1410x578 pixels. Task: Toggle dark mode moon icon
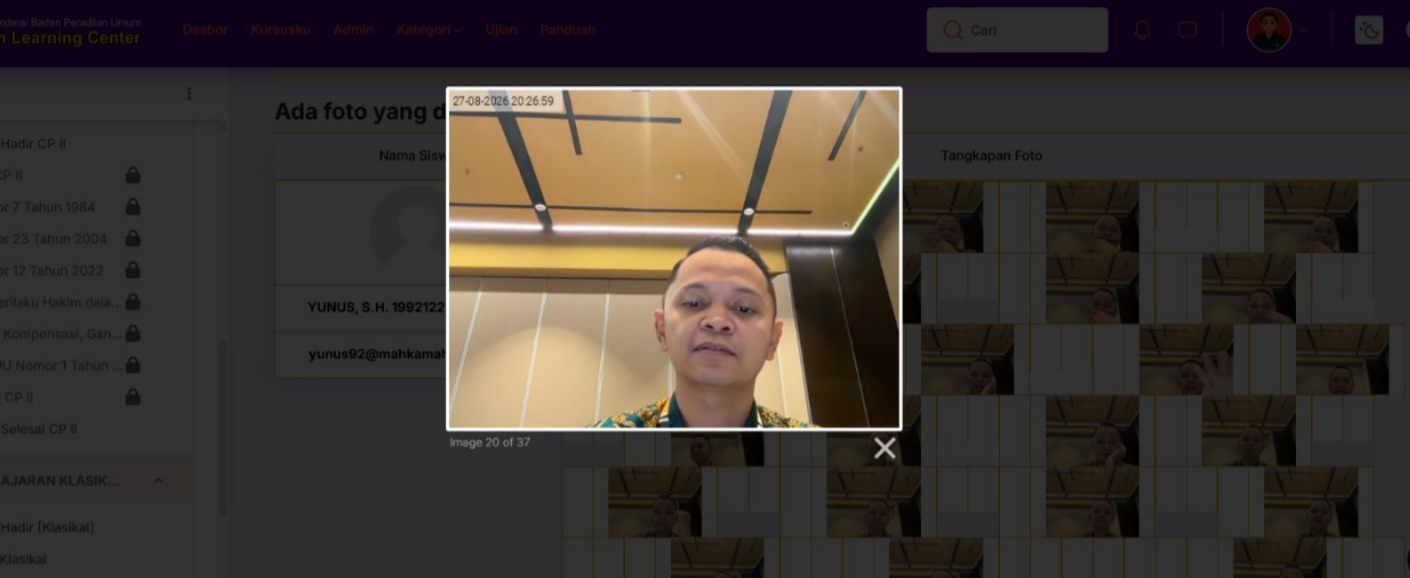[x=1369, y=30]
